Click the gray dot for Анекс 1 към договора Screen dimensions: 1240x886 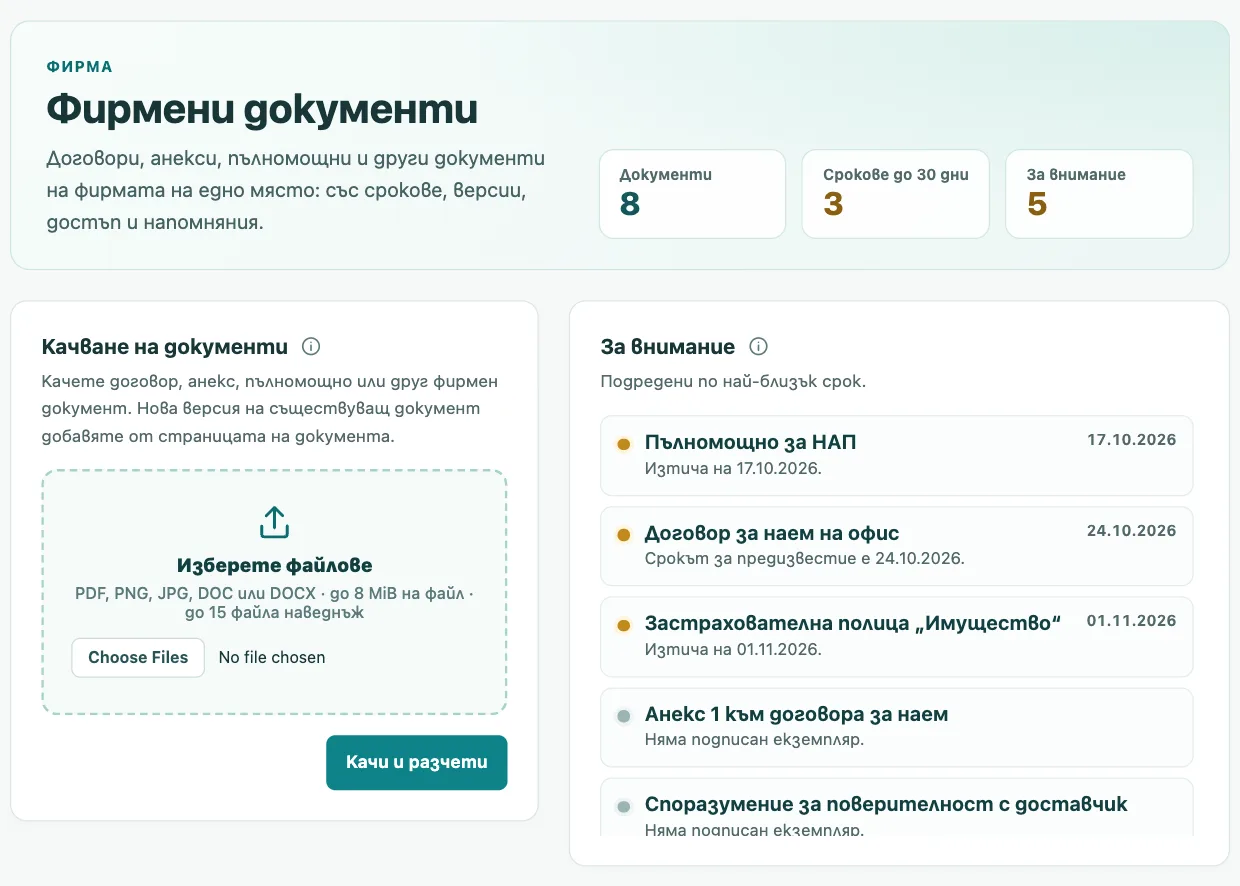pos(624,716)
